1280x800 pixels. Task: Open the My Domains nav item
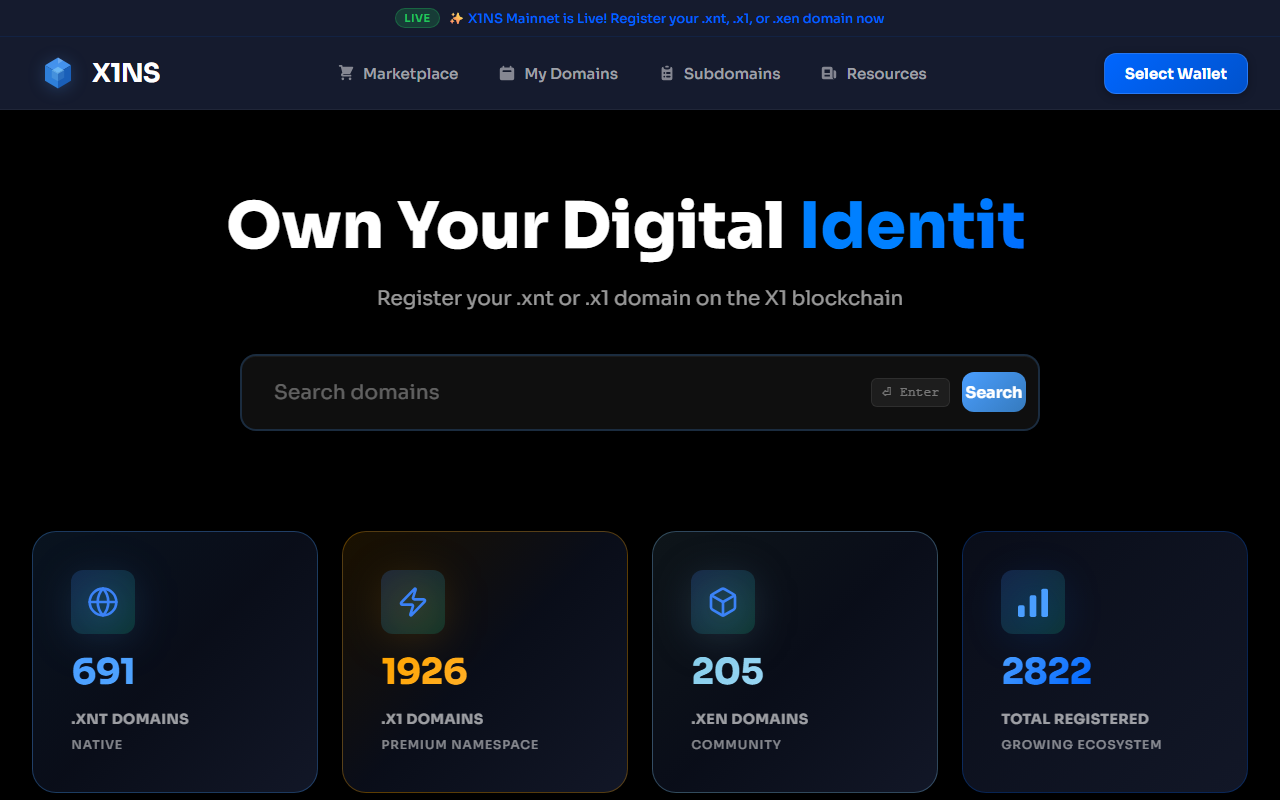click(x=559, y=73)
